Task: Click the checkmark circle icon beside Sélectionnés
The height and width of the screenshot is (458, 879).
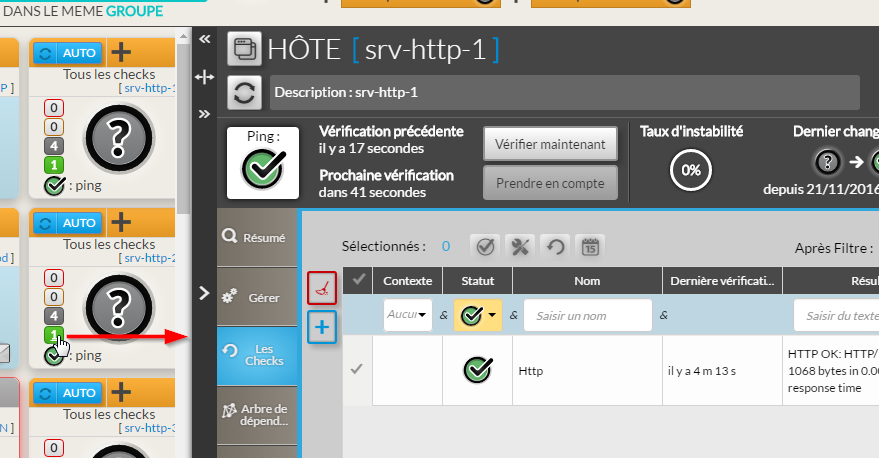Action: pos(484,246)
